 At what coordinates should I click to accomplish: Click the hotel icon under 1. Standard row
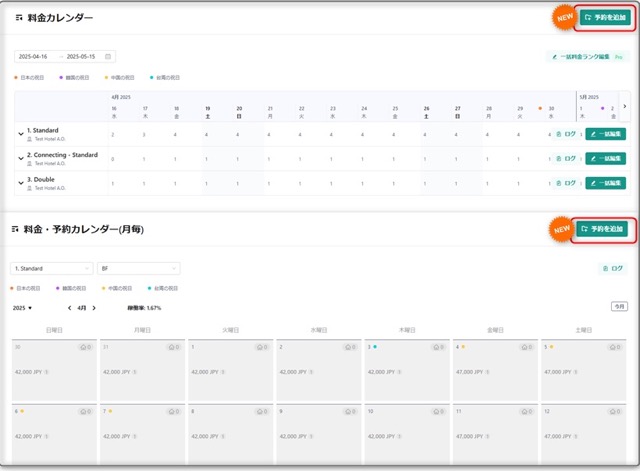tap(29, 139)
